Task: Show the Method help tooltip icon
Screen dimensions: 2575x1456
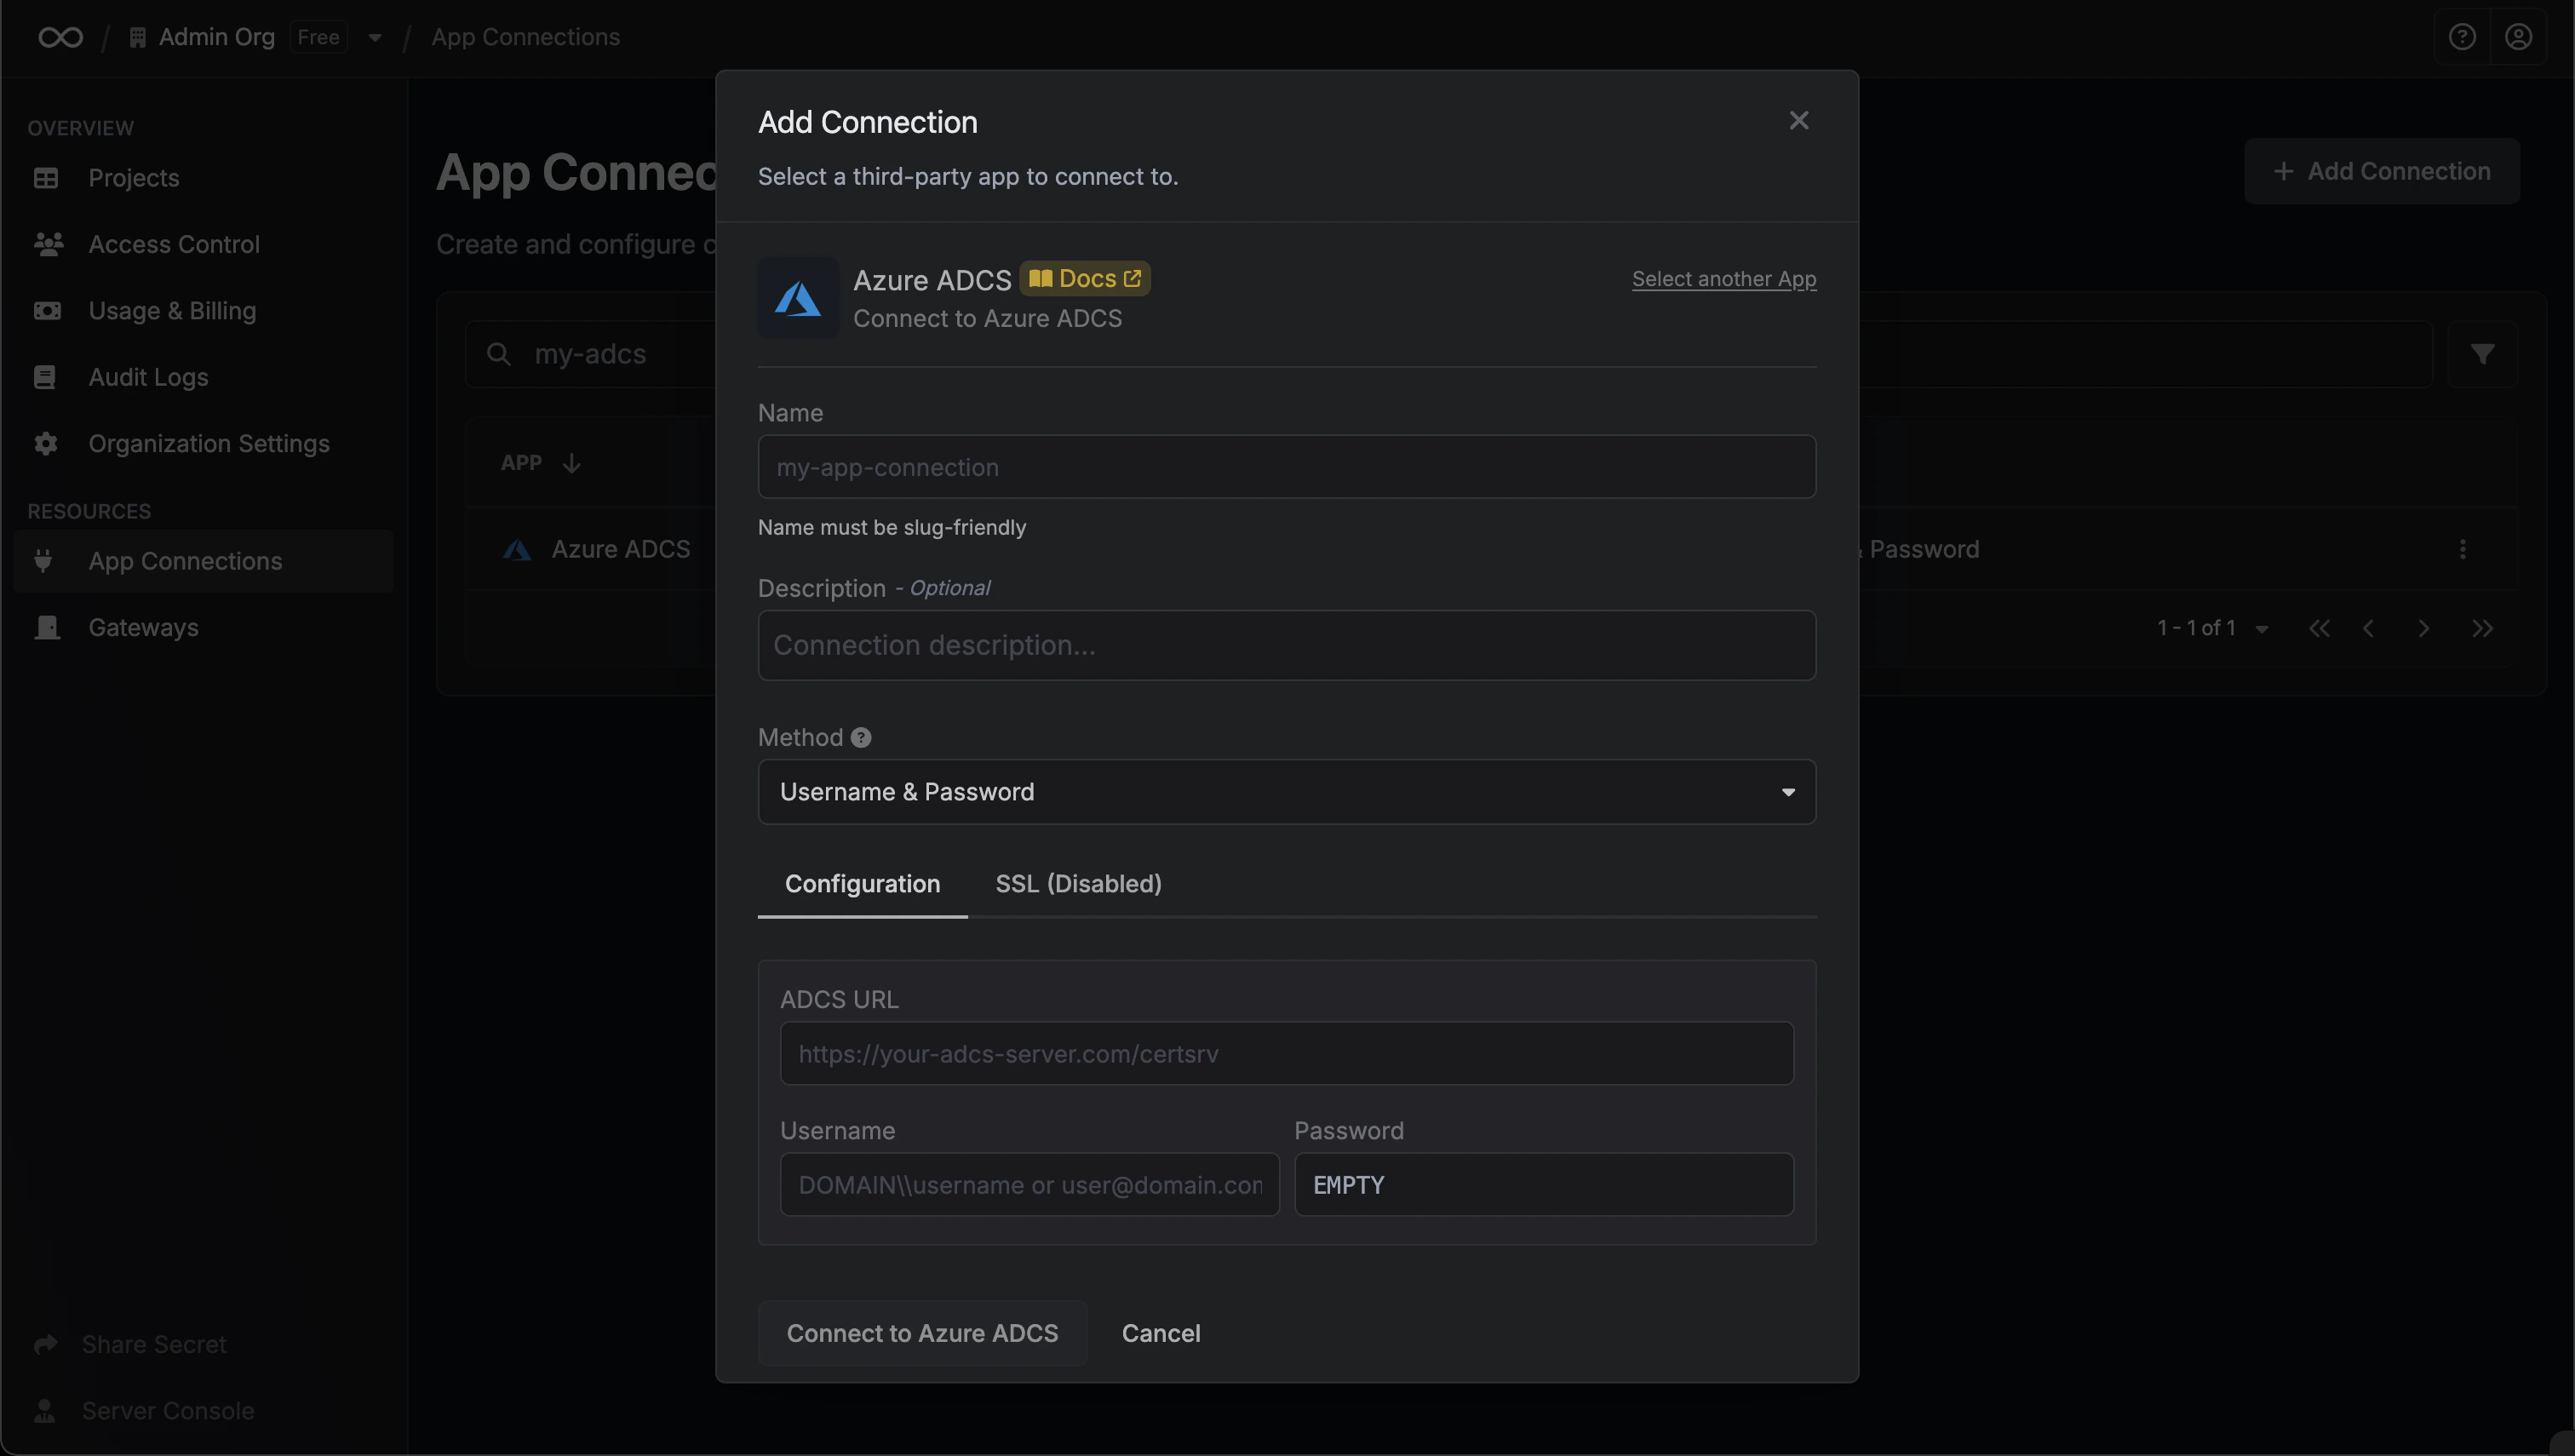Action: pyautogui.click(x=861, y=738)
